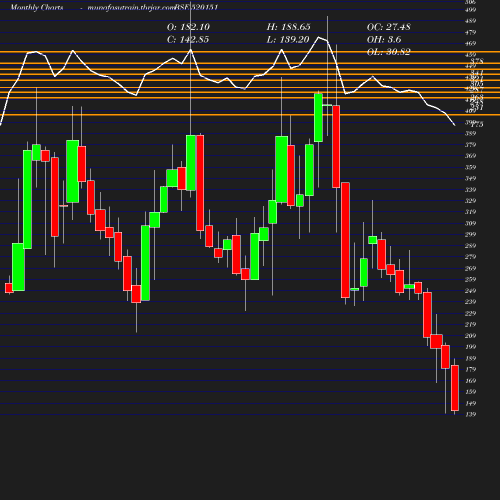Click the close price "C: 142.85"
500x500 pixels.
point(188,40)
